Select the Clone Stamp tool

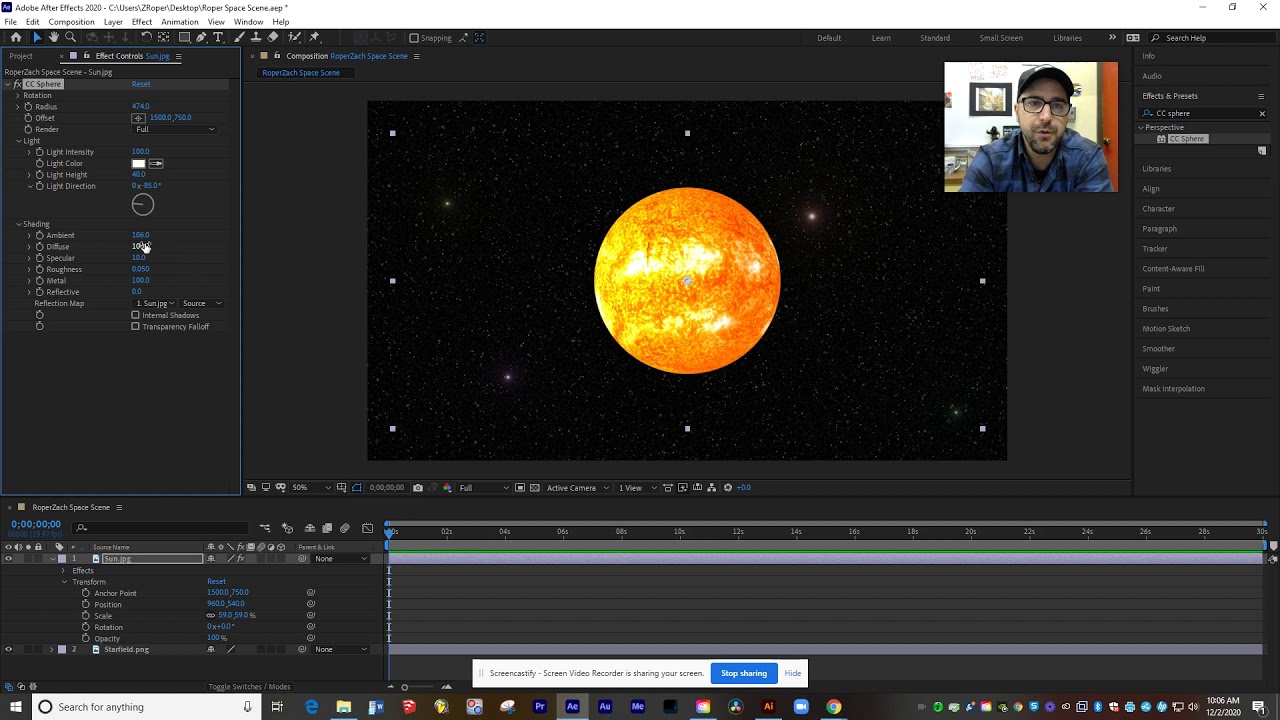[x=256, y=38]
